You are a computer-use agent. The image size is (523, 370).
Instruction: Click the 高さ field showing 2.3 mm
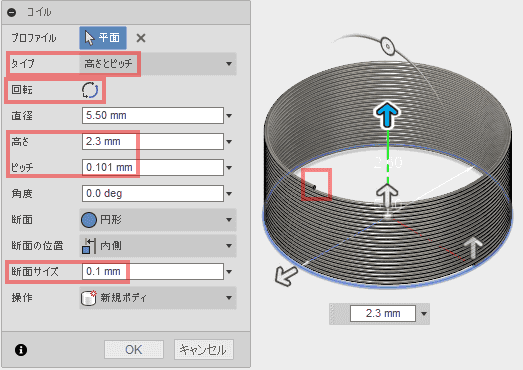(153, 141)
